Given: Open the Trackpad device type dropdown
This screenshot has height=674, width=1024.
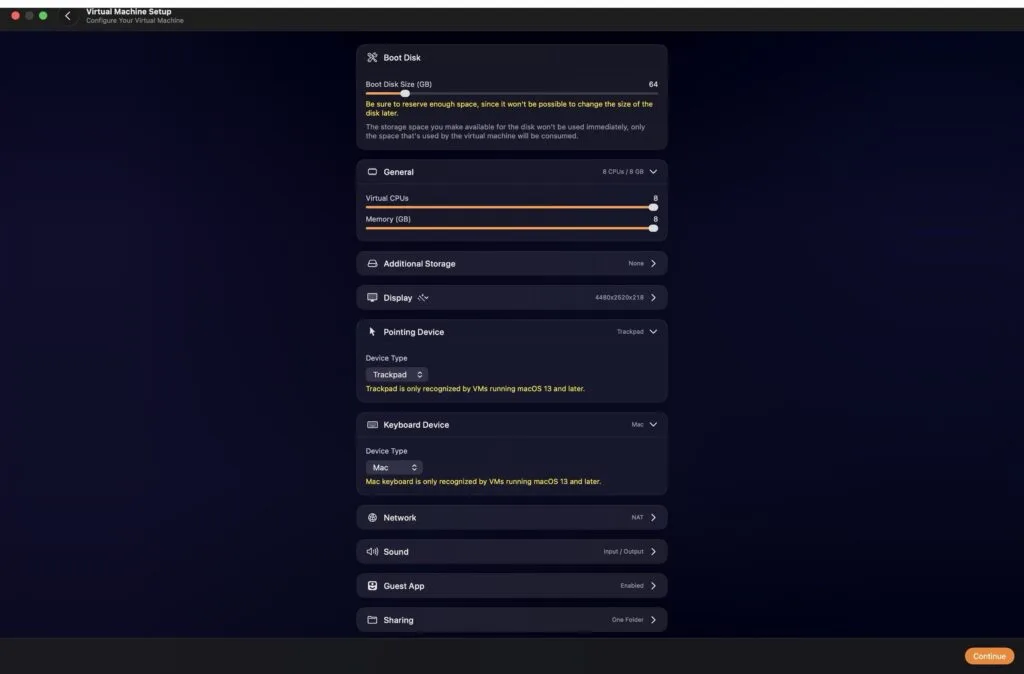Looking at the screenshot, I should tap(396, 375).
